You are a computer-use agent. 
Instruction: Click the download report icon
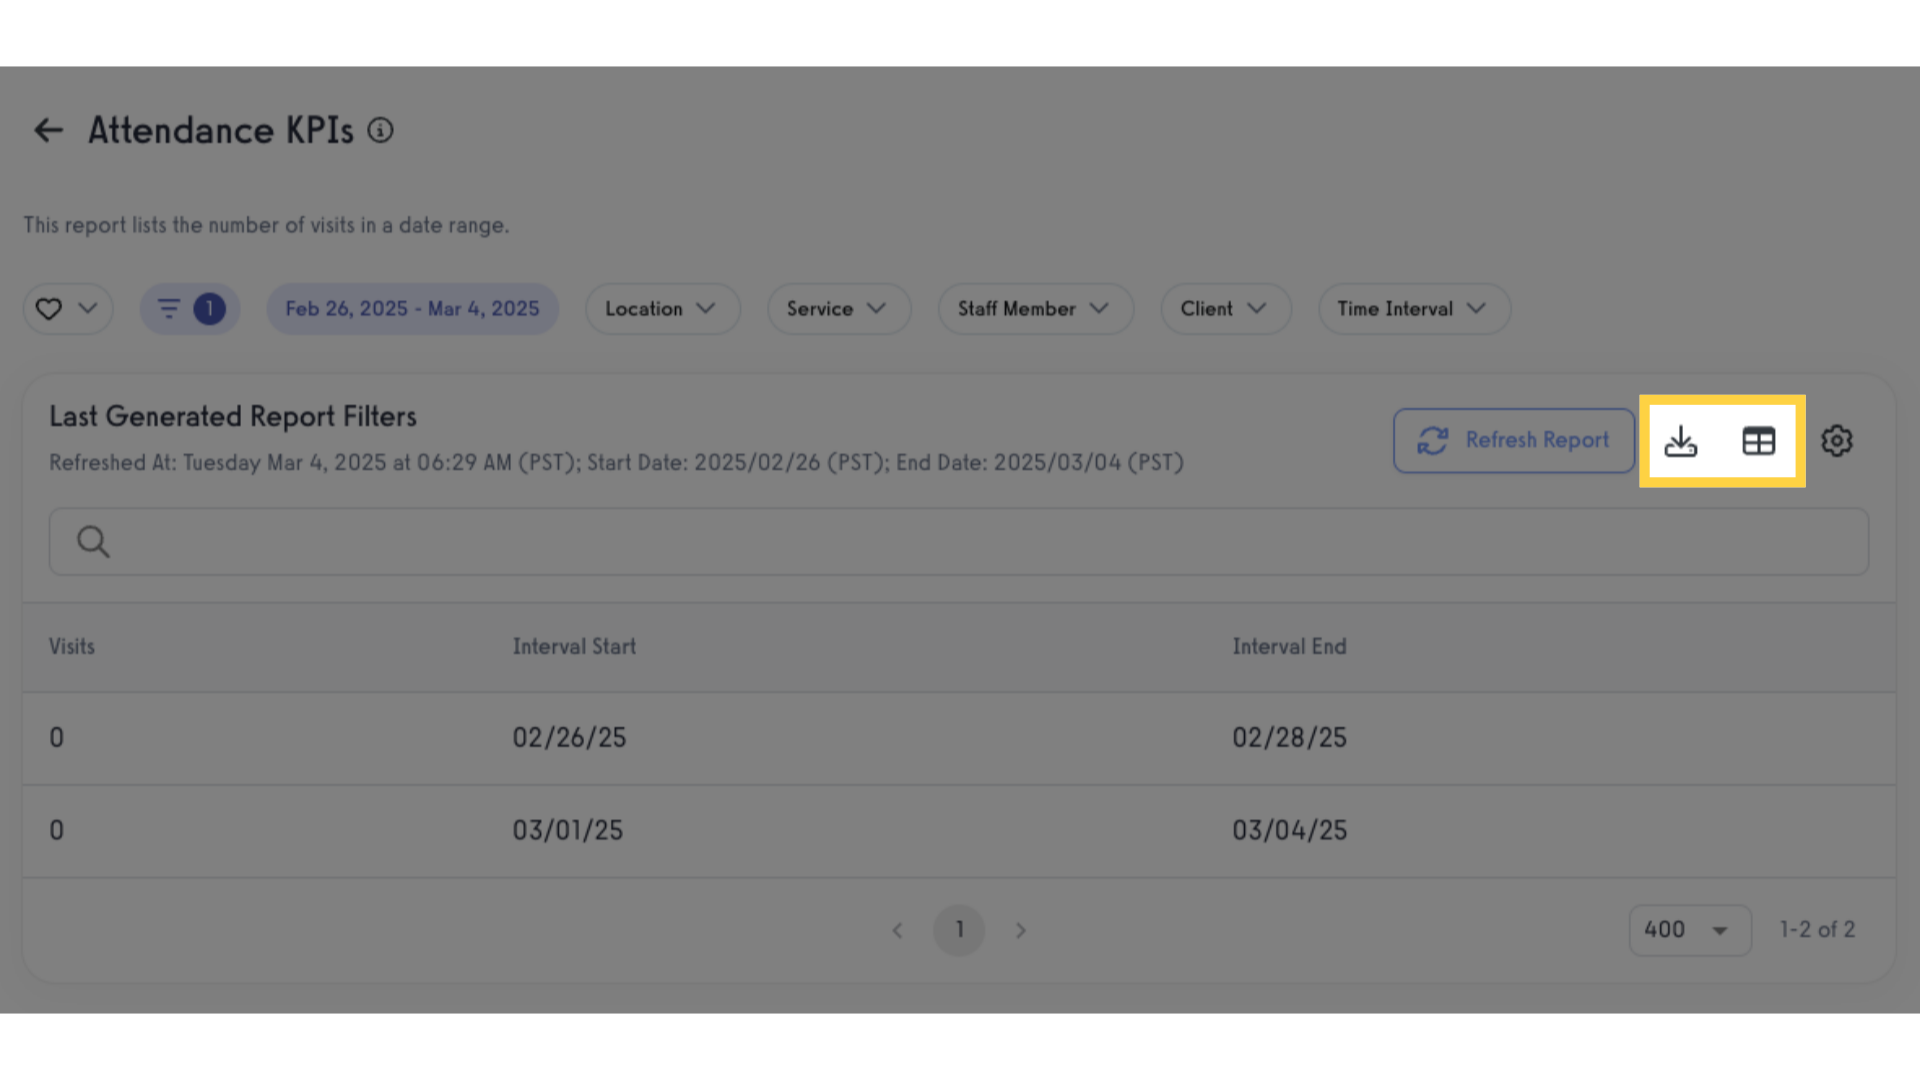pos(1680,441)
